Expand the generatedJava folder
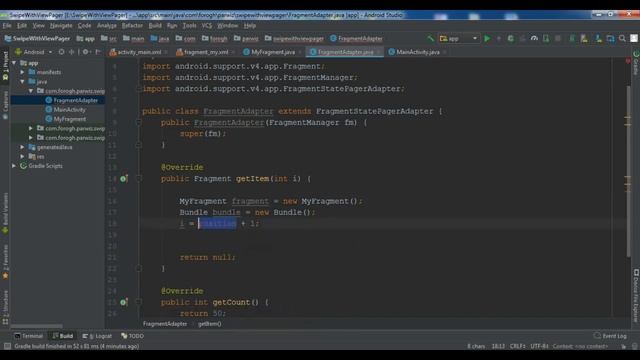 click(x=22, y=147)
